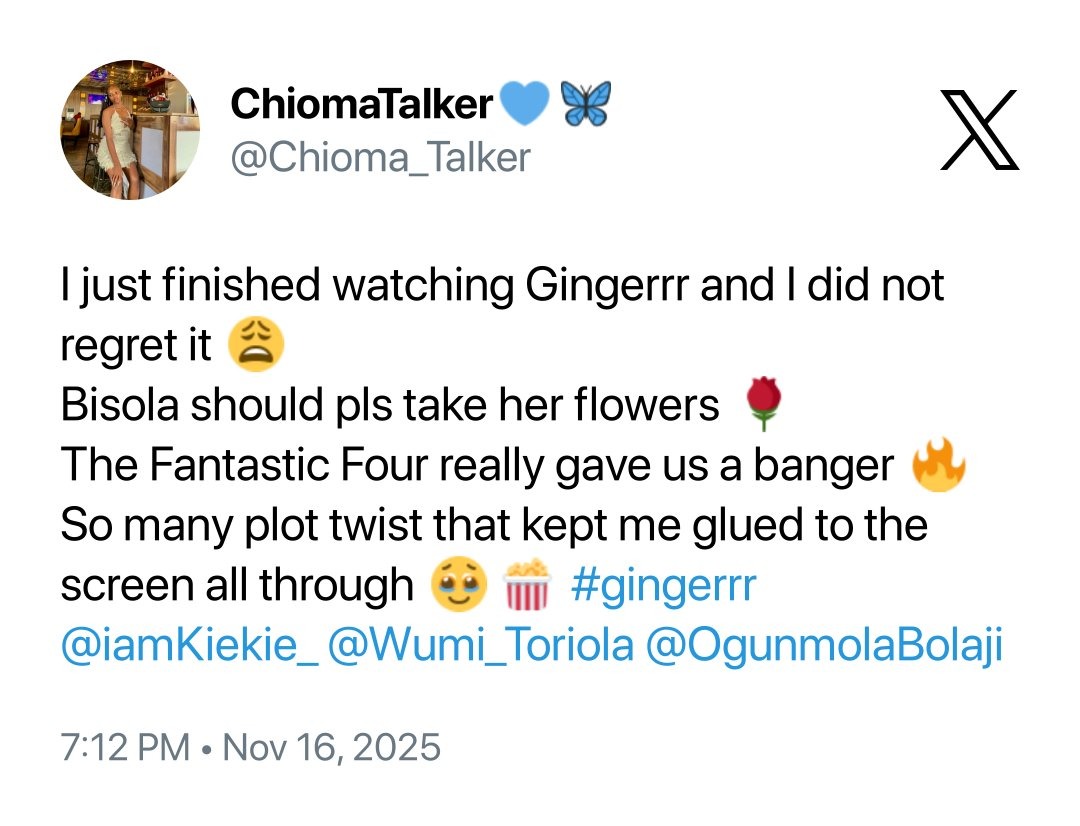Viewport: 1080px width, 826px height.
Task: Click the weary face emoji
Action: 257,346
